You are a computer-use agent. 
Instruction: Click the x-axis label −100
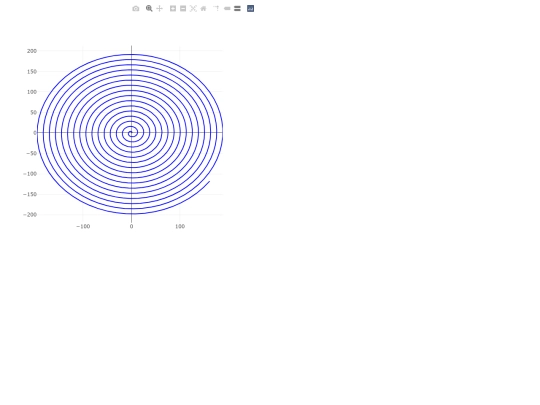point(83,226)
